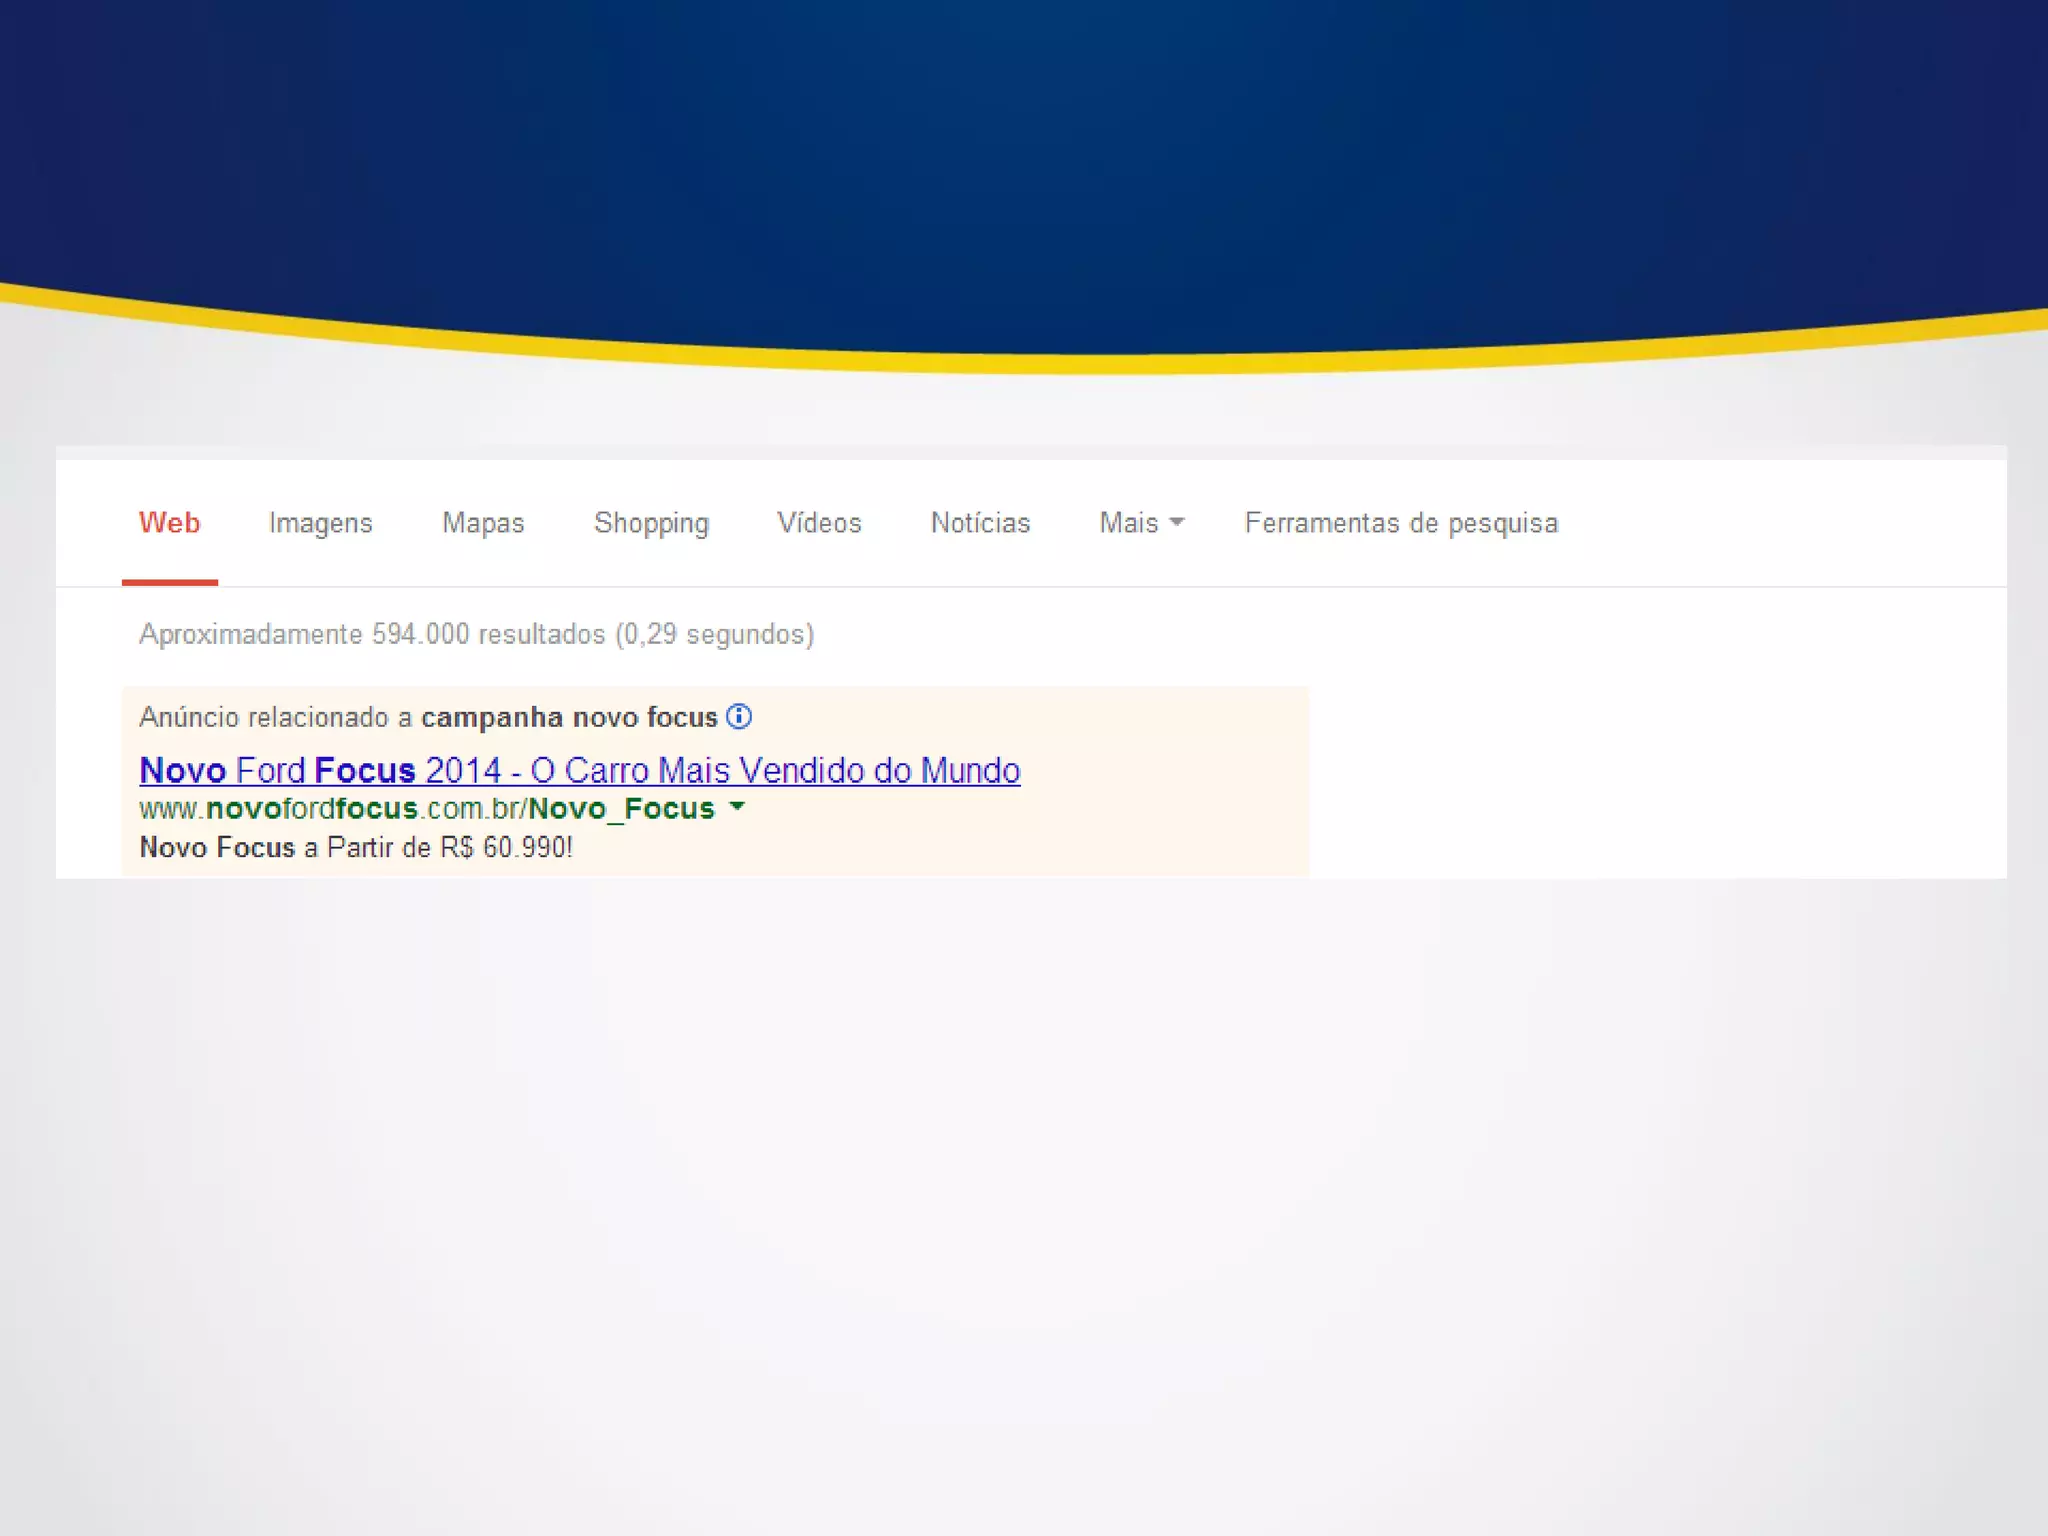Viewport: 2048px width, 1536px height.
Task: Click the red underline below Web tab
Action: 169,582
